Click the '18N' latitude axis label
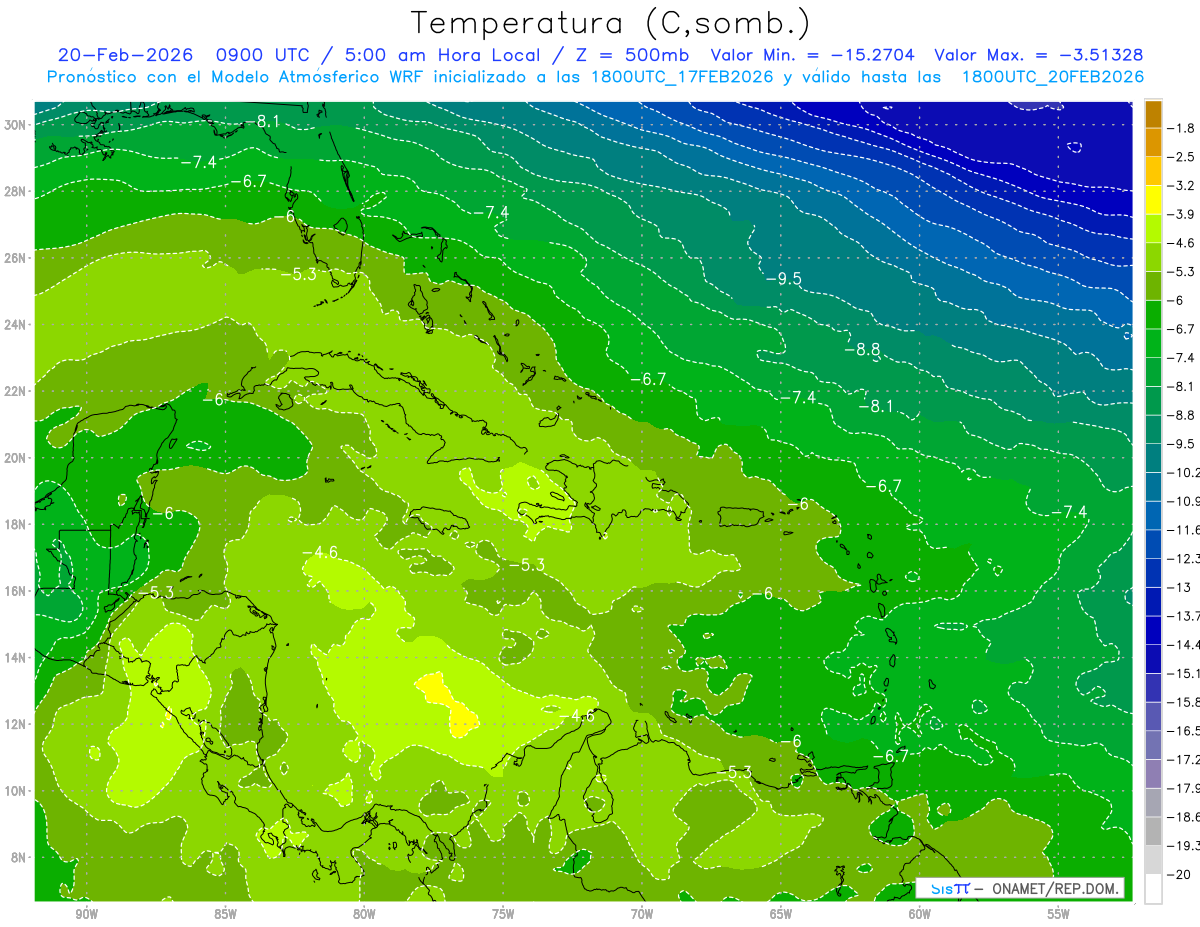 pos(16,524)
